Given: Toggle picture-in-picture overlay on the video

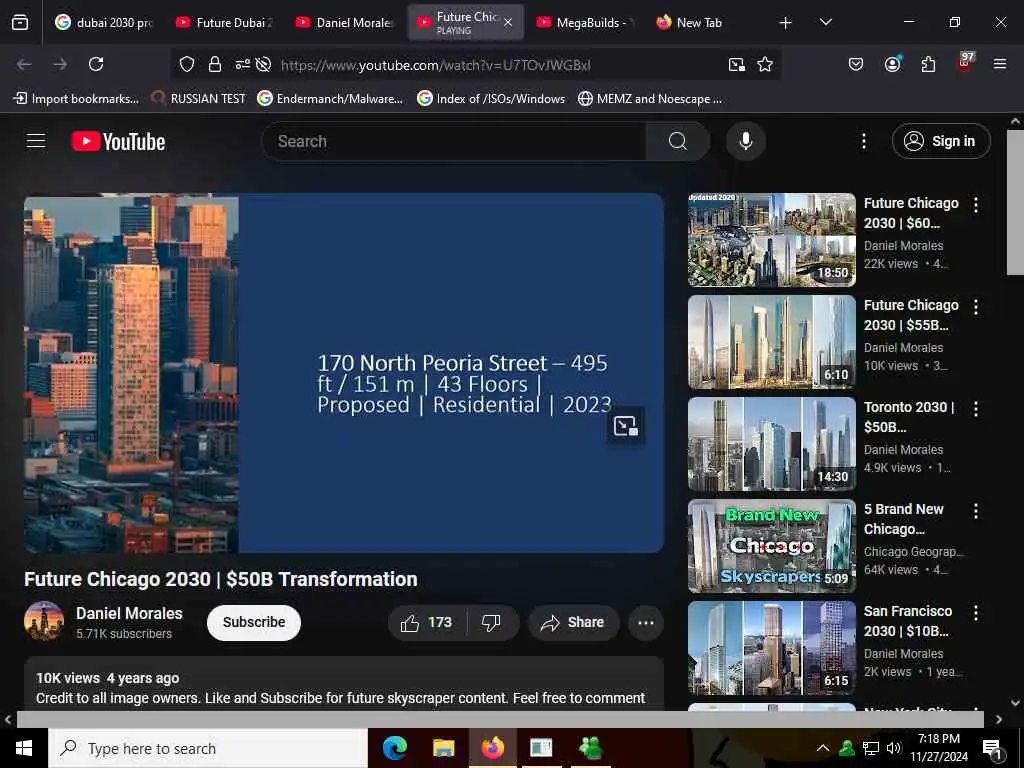Looking at the screenshot, I should [626, 426].
